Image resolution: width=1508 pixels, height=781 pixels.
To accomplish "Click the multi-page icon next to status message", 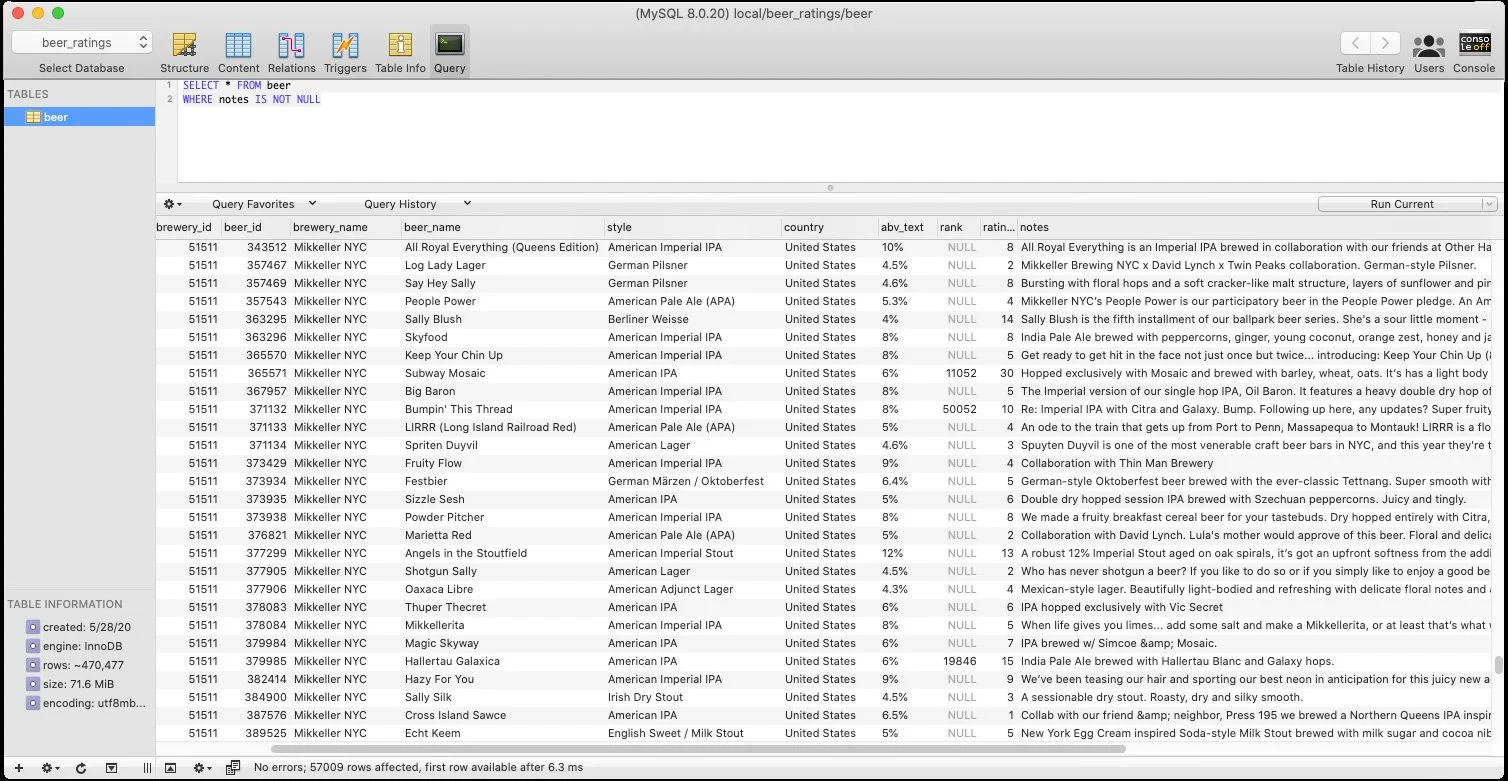I will tap(233, 768).
